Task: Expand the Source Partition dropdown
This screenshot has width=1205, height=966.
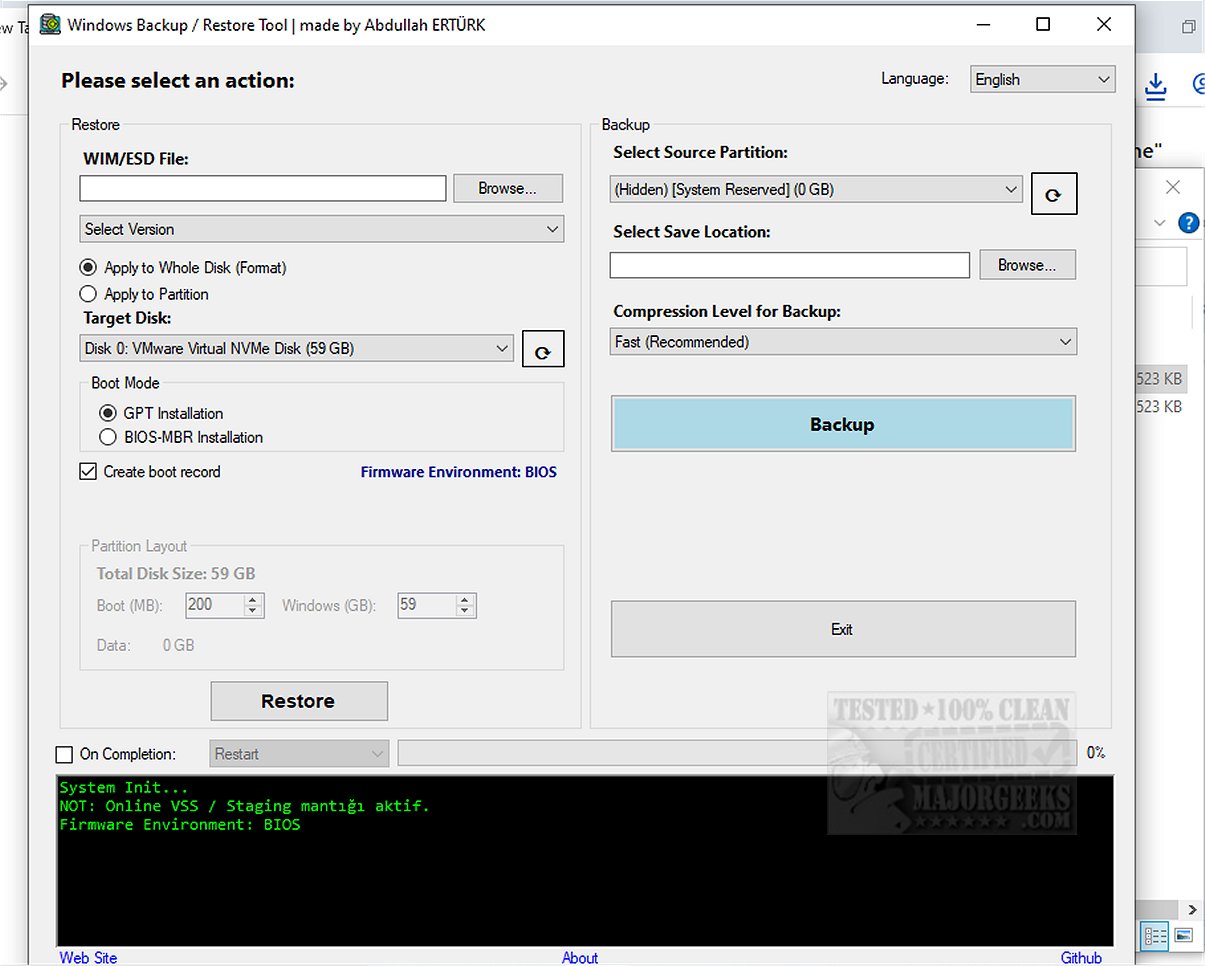Action: point(816,189)
